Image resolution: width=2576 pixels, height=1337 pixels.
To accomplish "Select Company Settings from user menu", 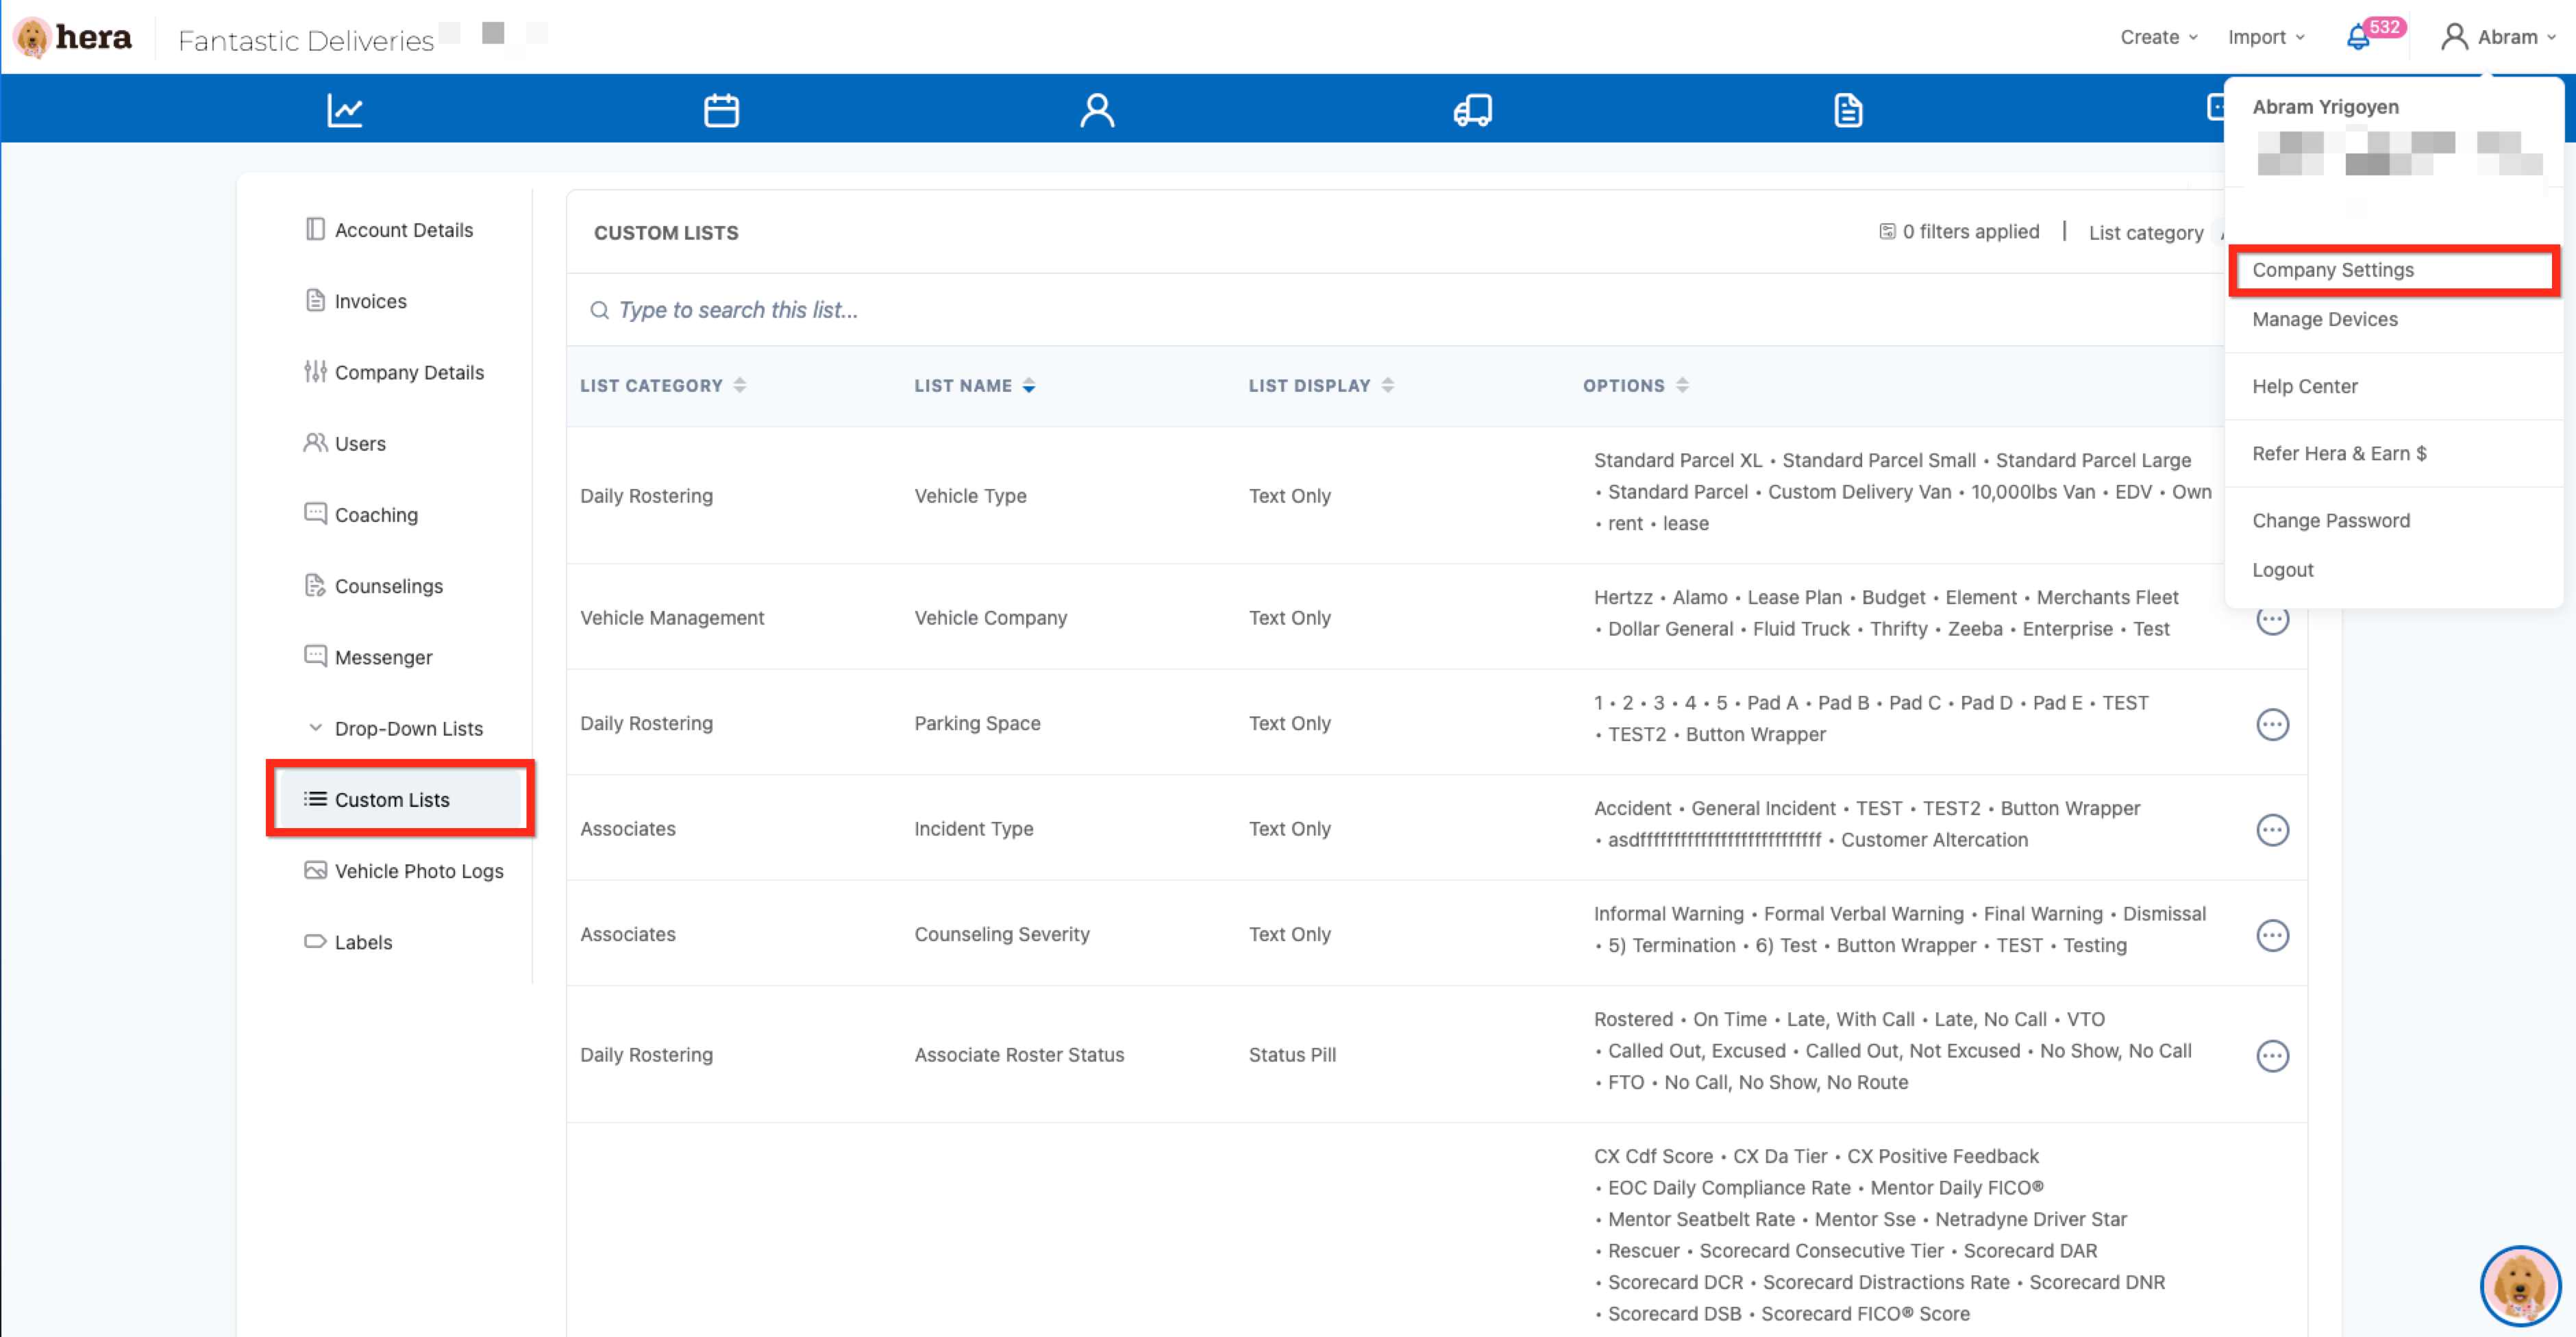I will point(2333,270).
